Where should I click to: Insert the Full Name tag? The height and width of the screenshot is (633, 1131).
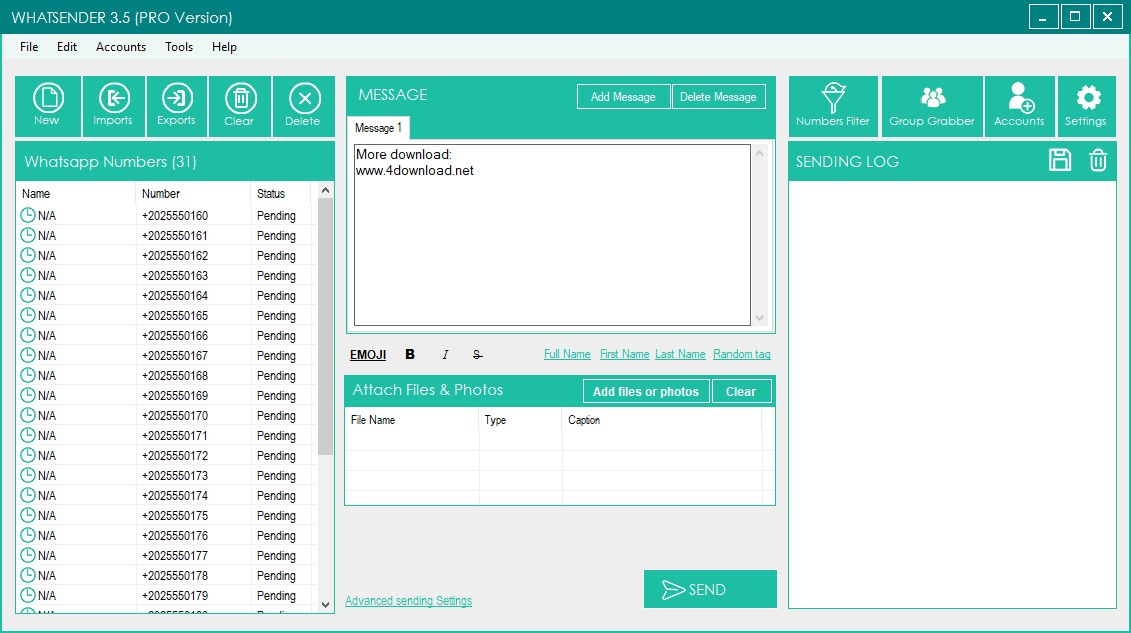click(567, 354)
